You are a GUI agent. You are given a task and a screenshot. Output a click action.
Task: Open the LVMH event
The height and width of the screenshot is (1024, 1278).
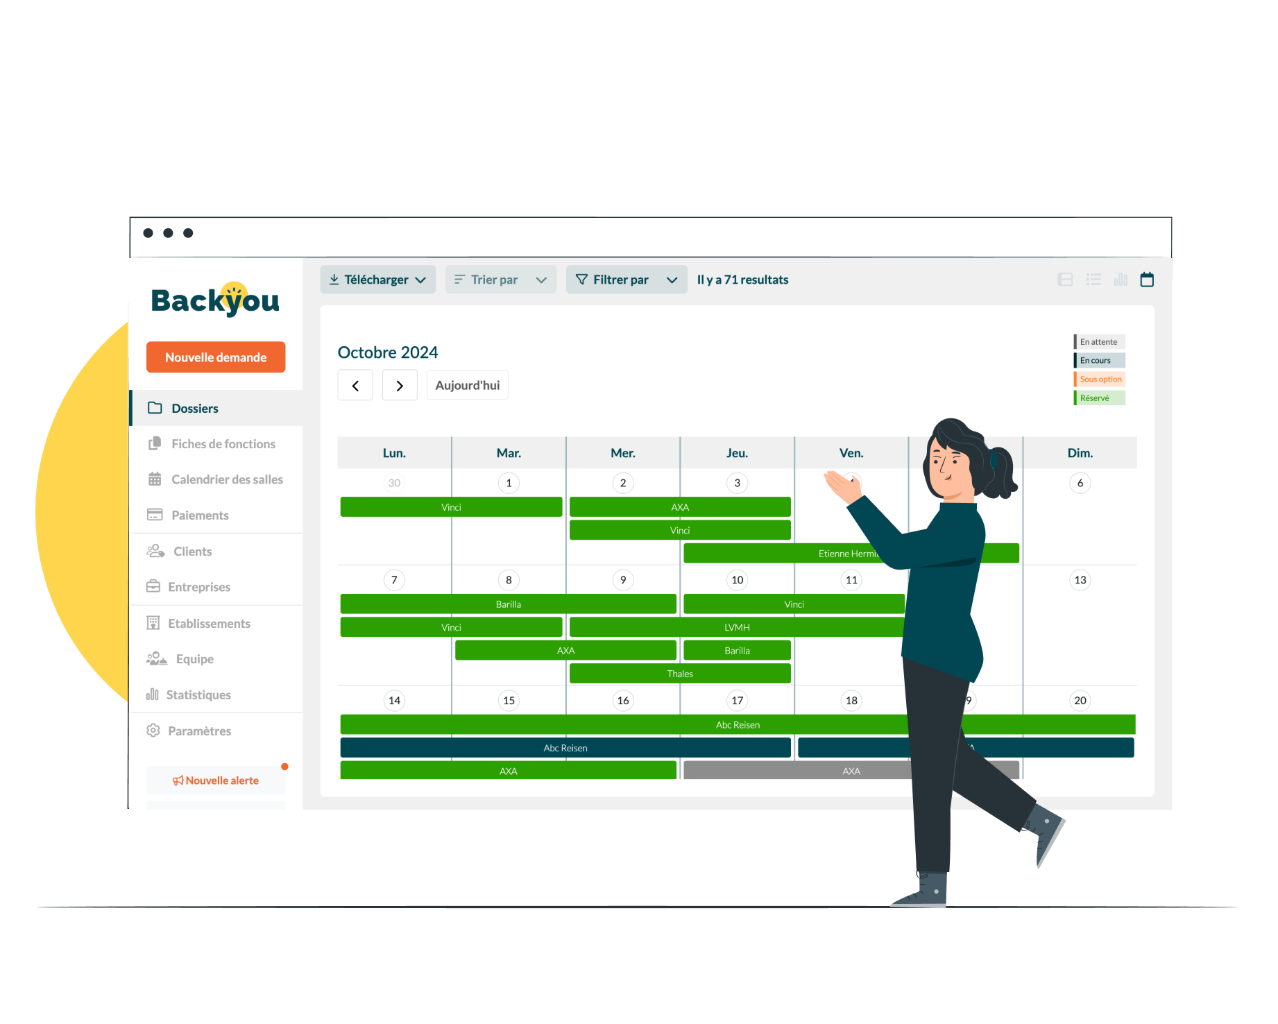coord(737,627)
